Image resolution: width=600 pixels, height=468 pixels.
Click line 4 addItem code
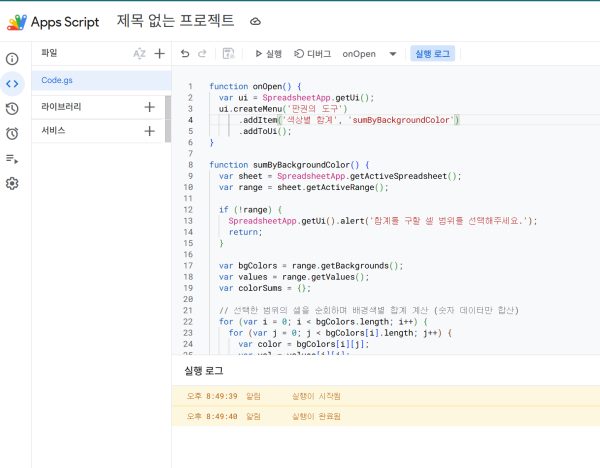[349, 120]
